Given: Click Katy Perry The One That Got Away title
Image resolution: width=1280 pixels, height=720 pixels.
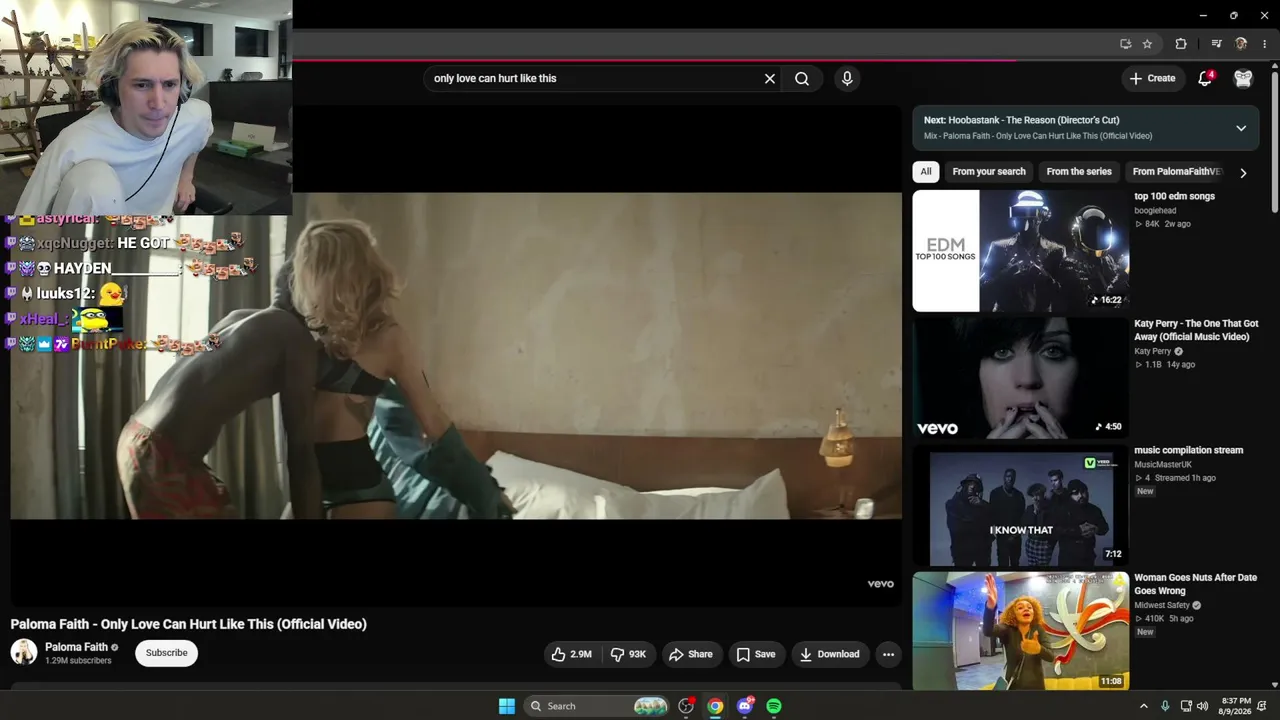Looking at the screenshot, I should pos(1196,330).
